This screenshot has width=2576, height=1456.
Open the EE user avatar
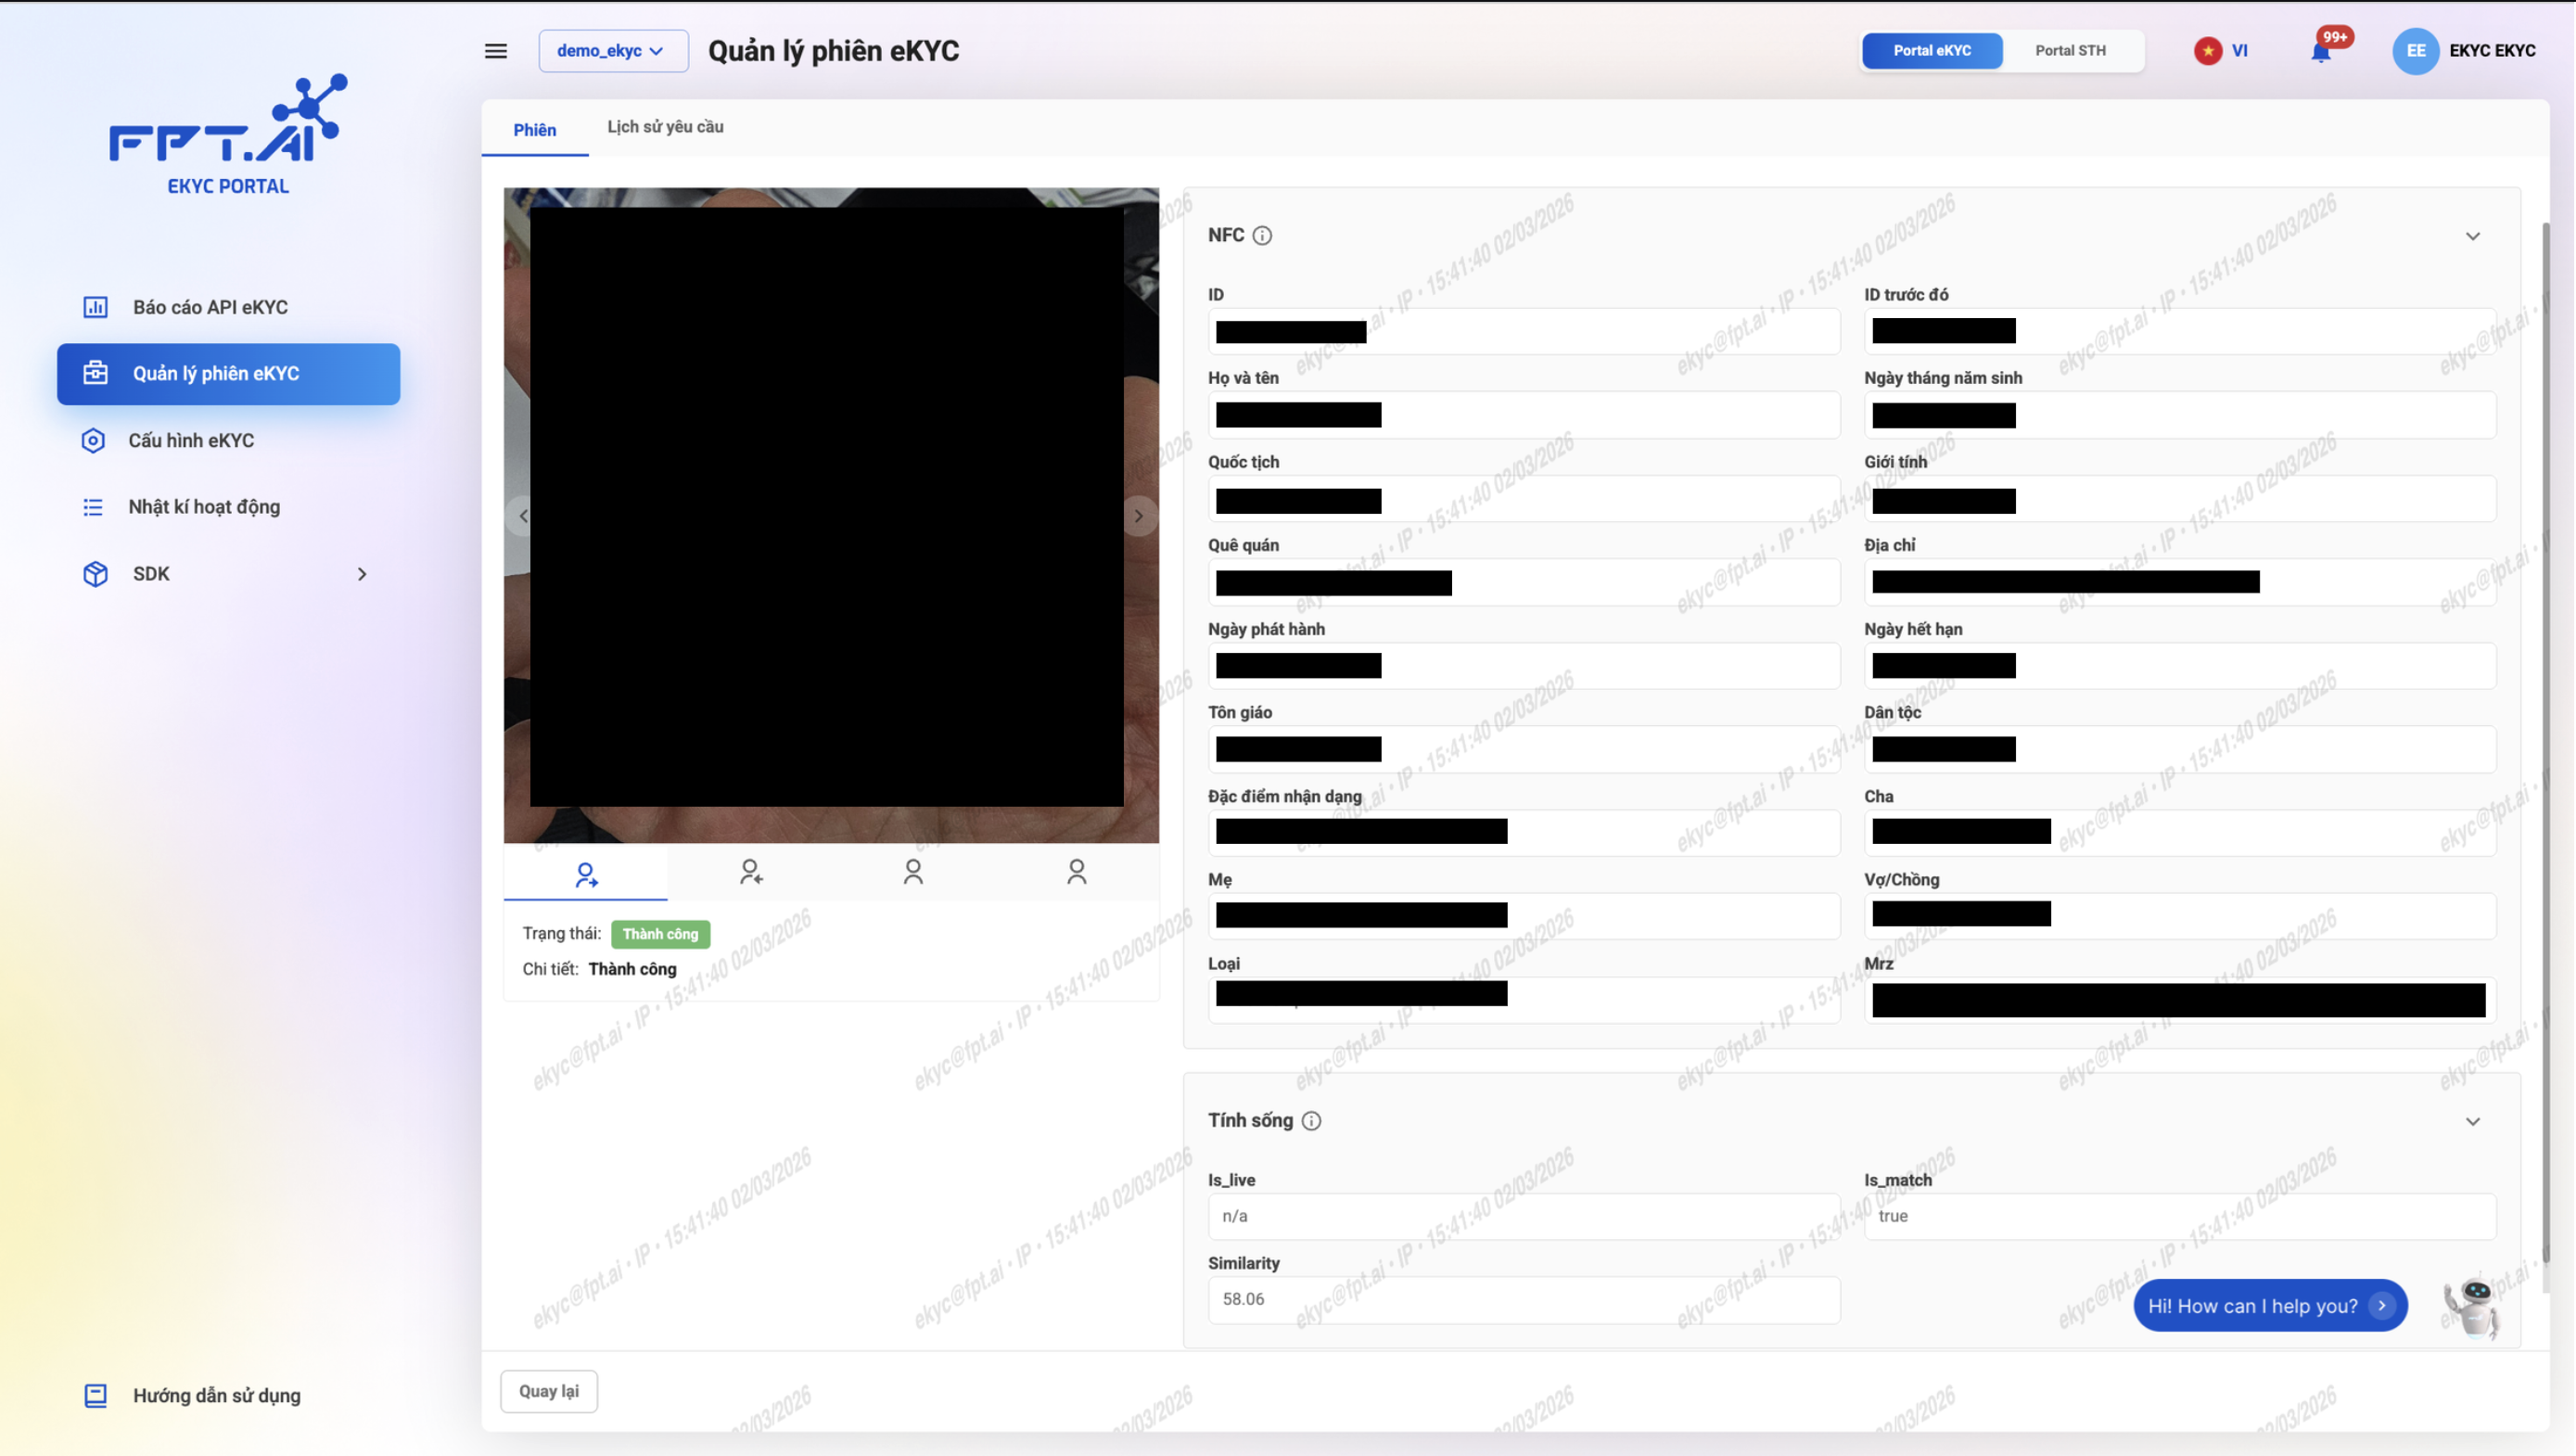pos(2415,51)
